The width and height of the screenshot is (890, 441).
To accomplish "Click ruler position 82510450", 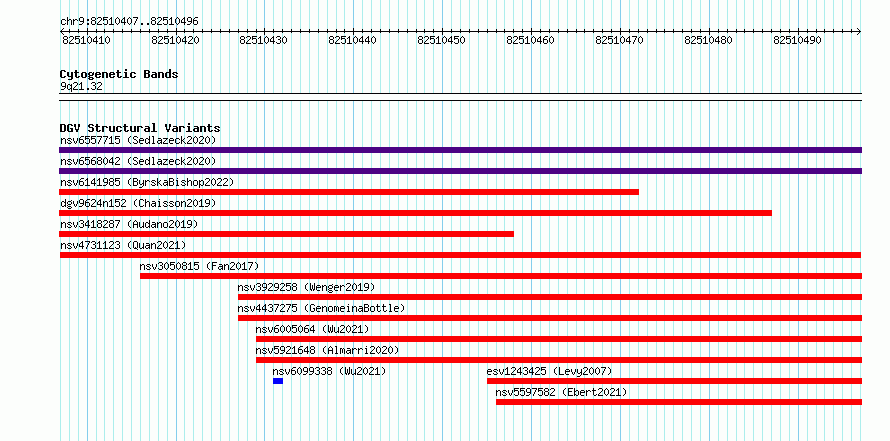I will (442, 40).
